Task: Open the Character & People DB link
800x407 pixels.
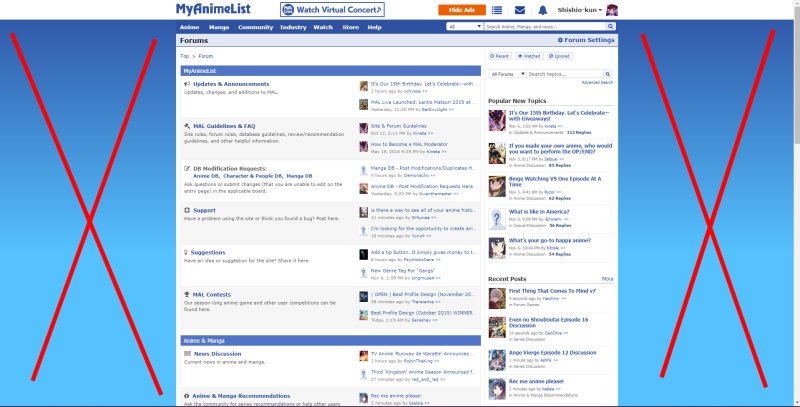Action: point(253,176)
